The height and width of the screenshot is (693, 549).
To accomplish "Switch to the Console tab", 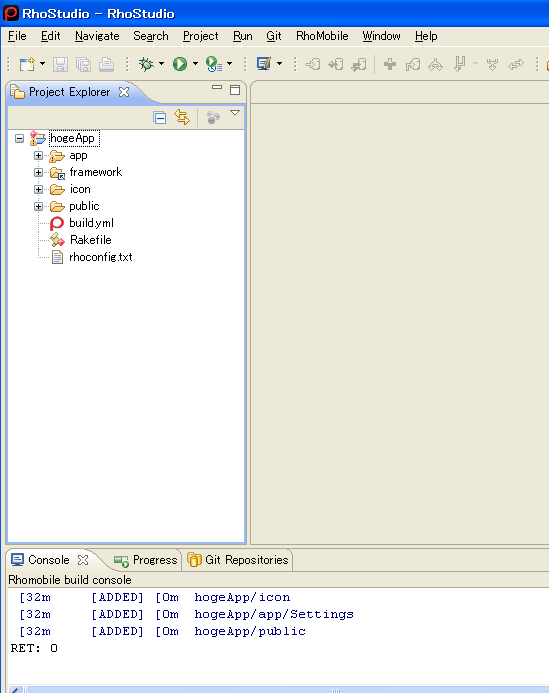I will coord(48,560).
